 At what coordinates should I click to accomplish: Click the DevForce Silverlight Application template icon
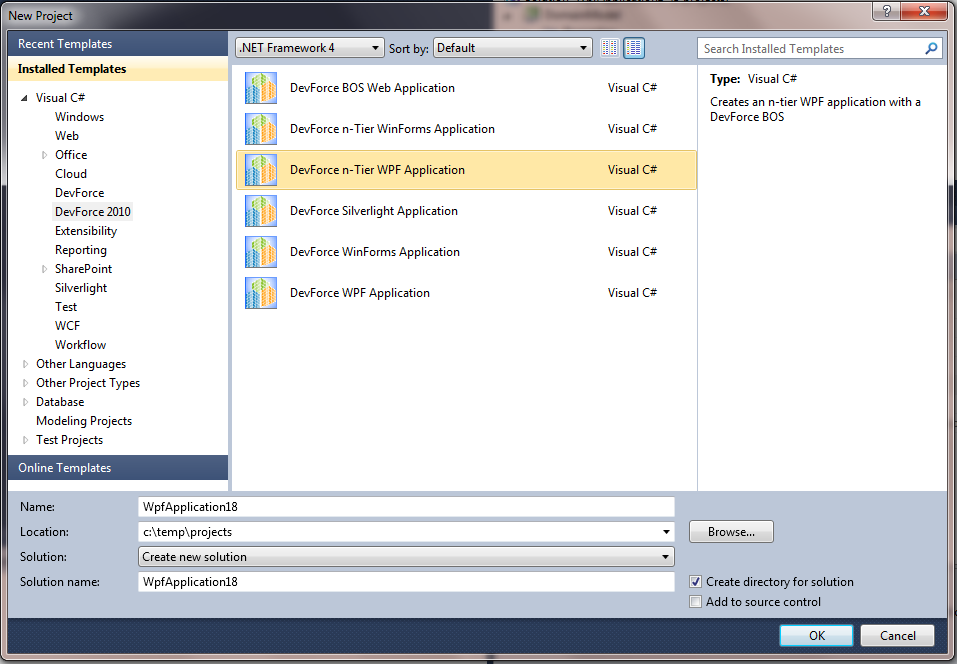[261, 211]
